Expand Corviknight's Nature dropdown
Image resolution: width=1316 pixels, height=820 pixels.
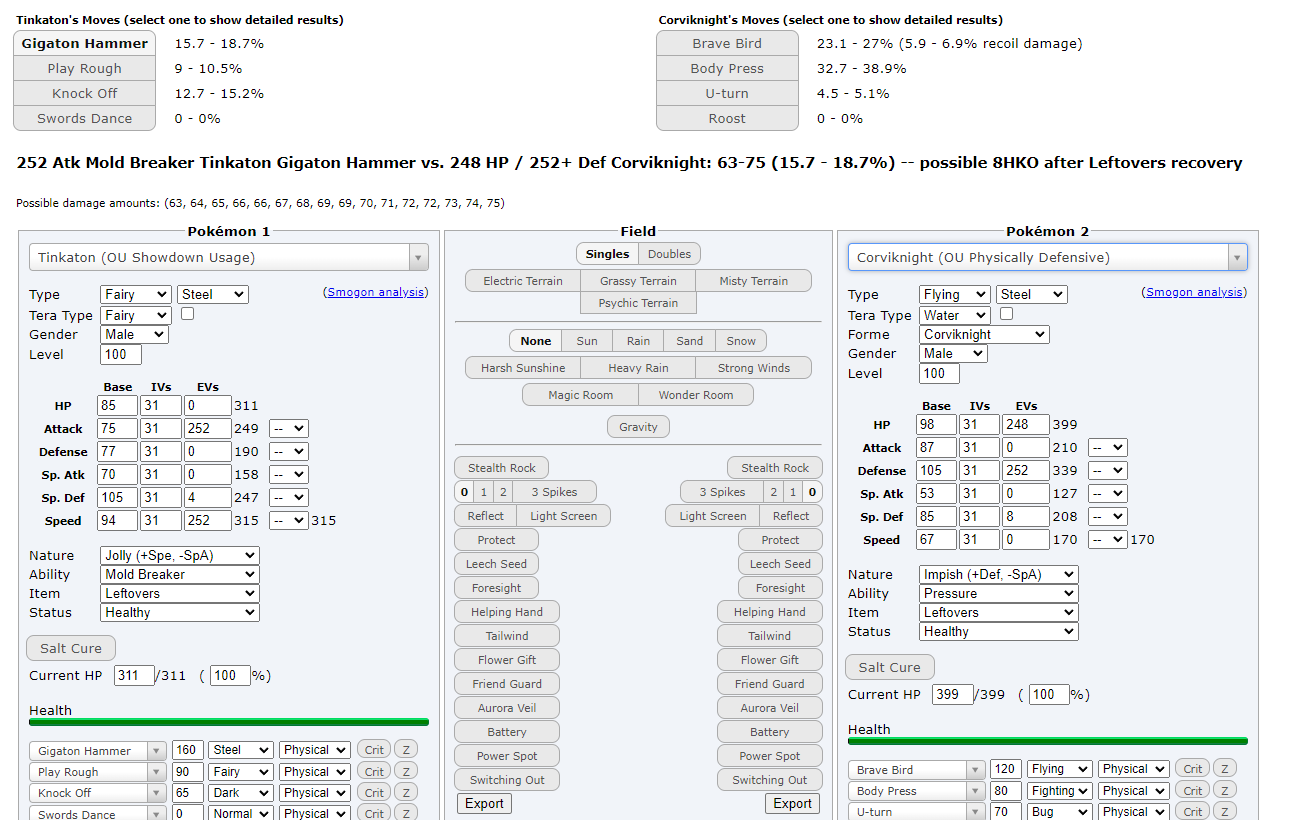(x=998, y=575)
